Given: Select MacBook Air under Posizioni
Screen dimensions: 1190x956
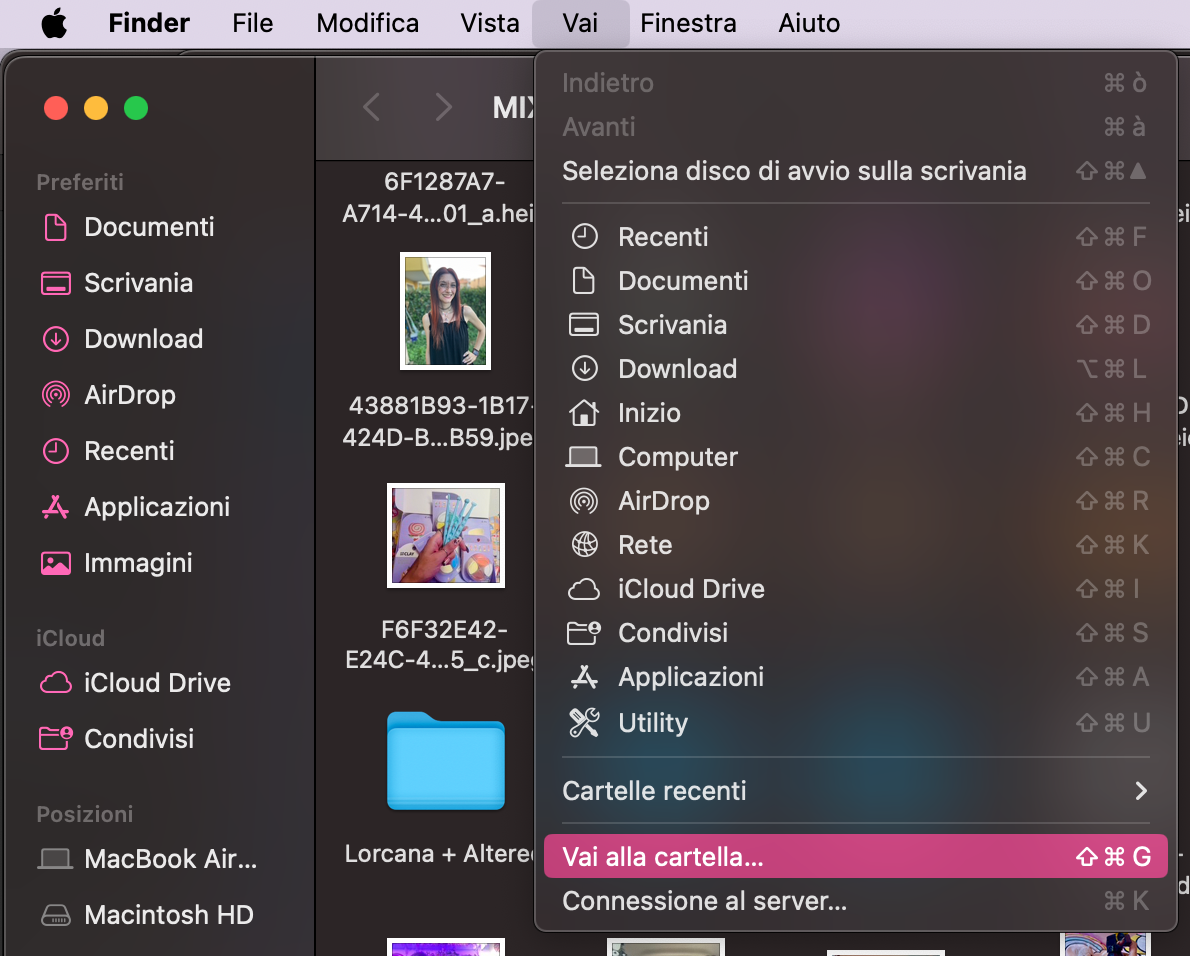Looking at the screenshot, I should point(160,859).
